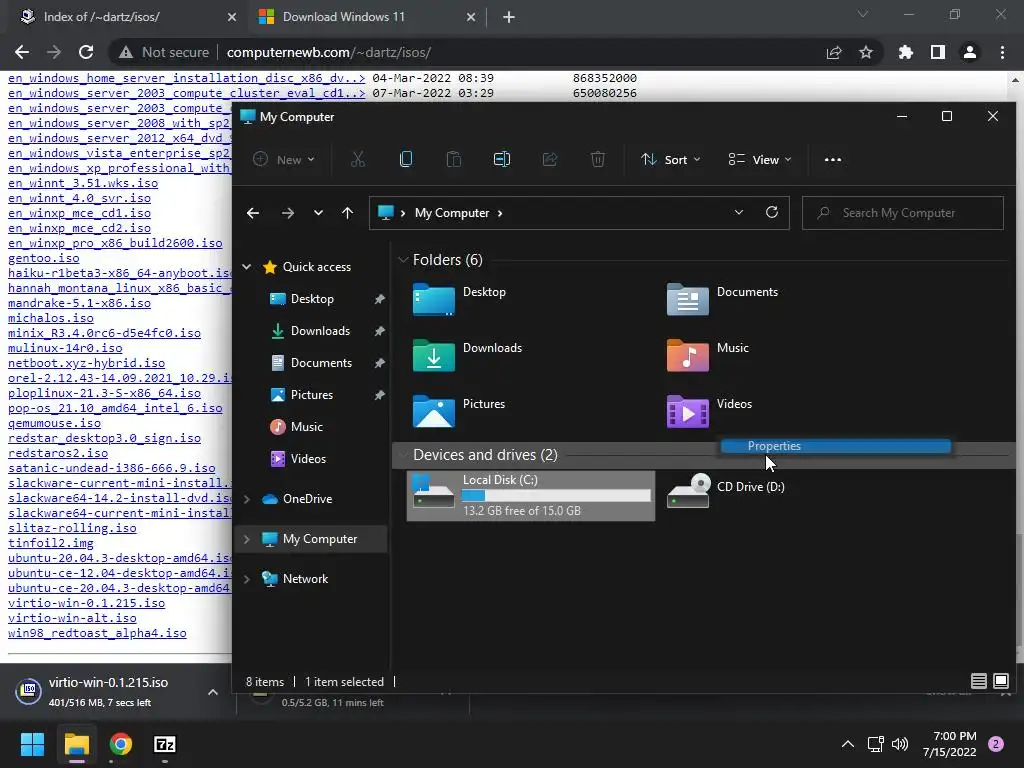Click the Paste clipboard icon in Explorer toolbar
The width and height of the screenshot is (1024, 768).
pyautogui.click(x=453, y=159)
